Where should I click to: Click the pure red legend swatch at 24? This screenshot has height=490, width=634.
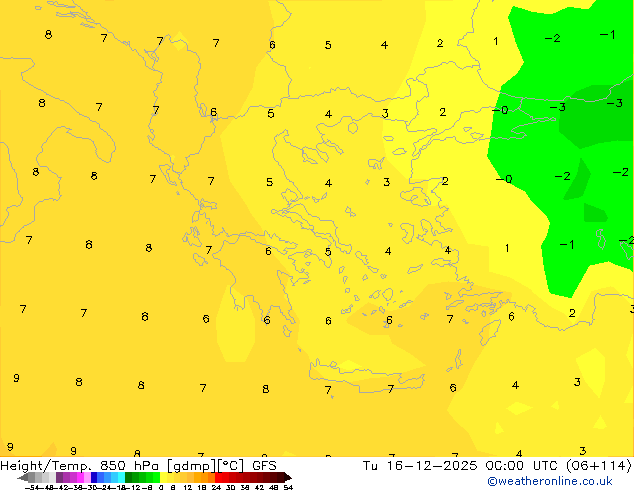[x=218, y=477]
